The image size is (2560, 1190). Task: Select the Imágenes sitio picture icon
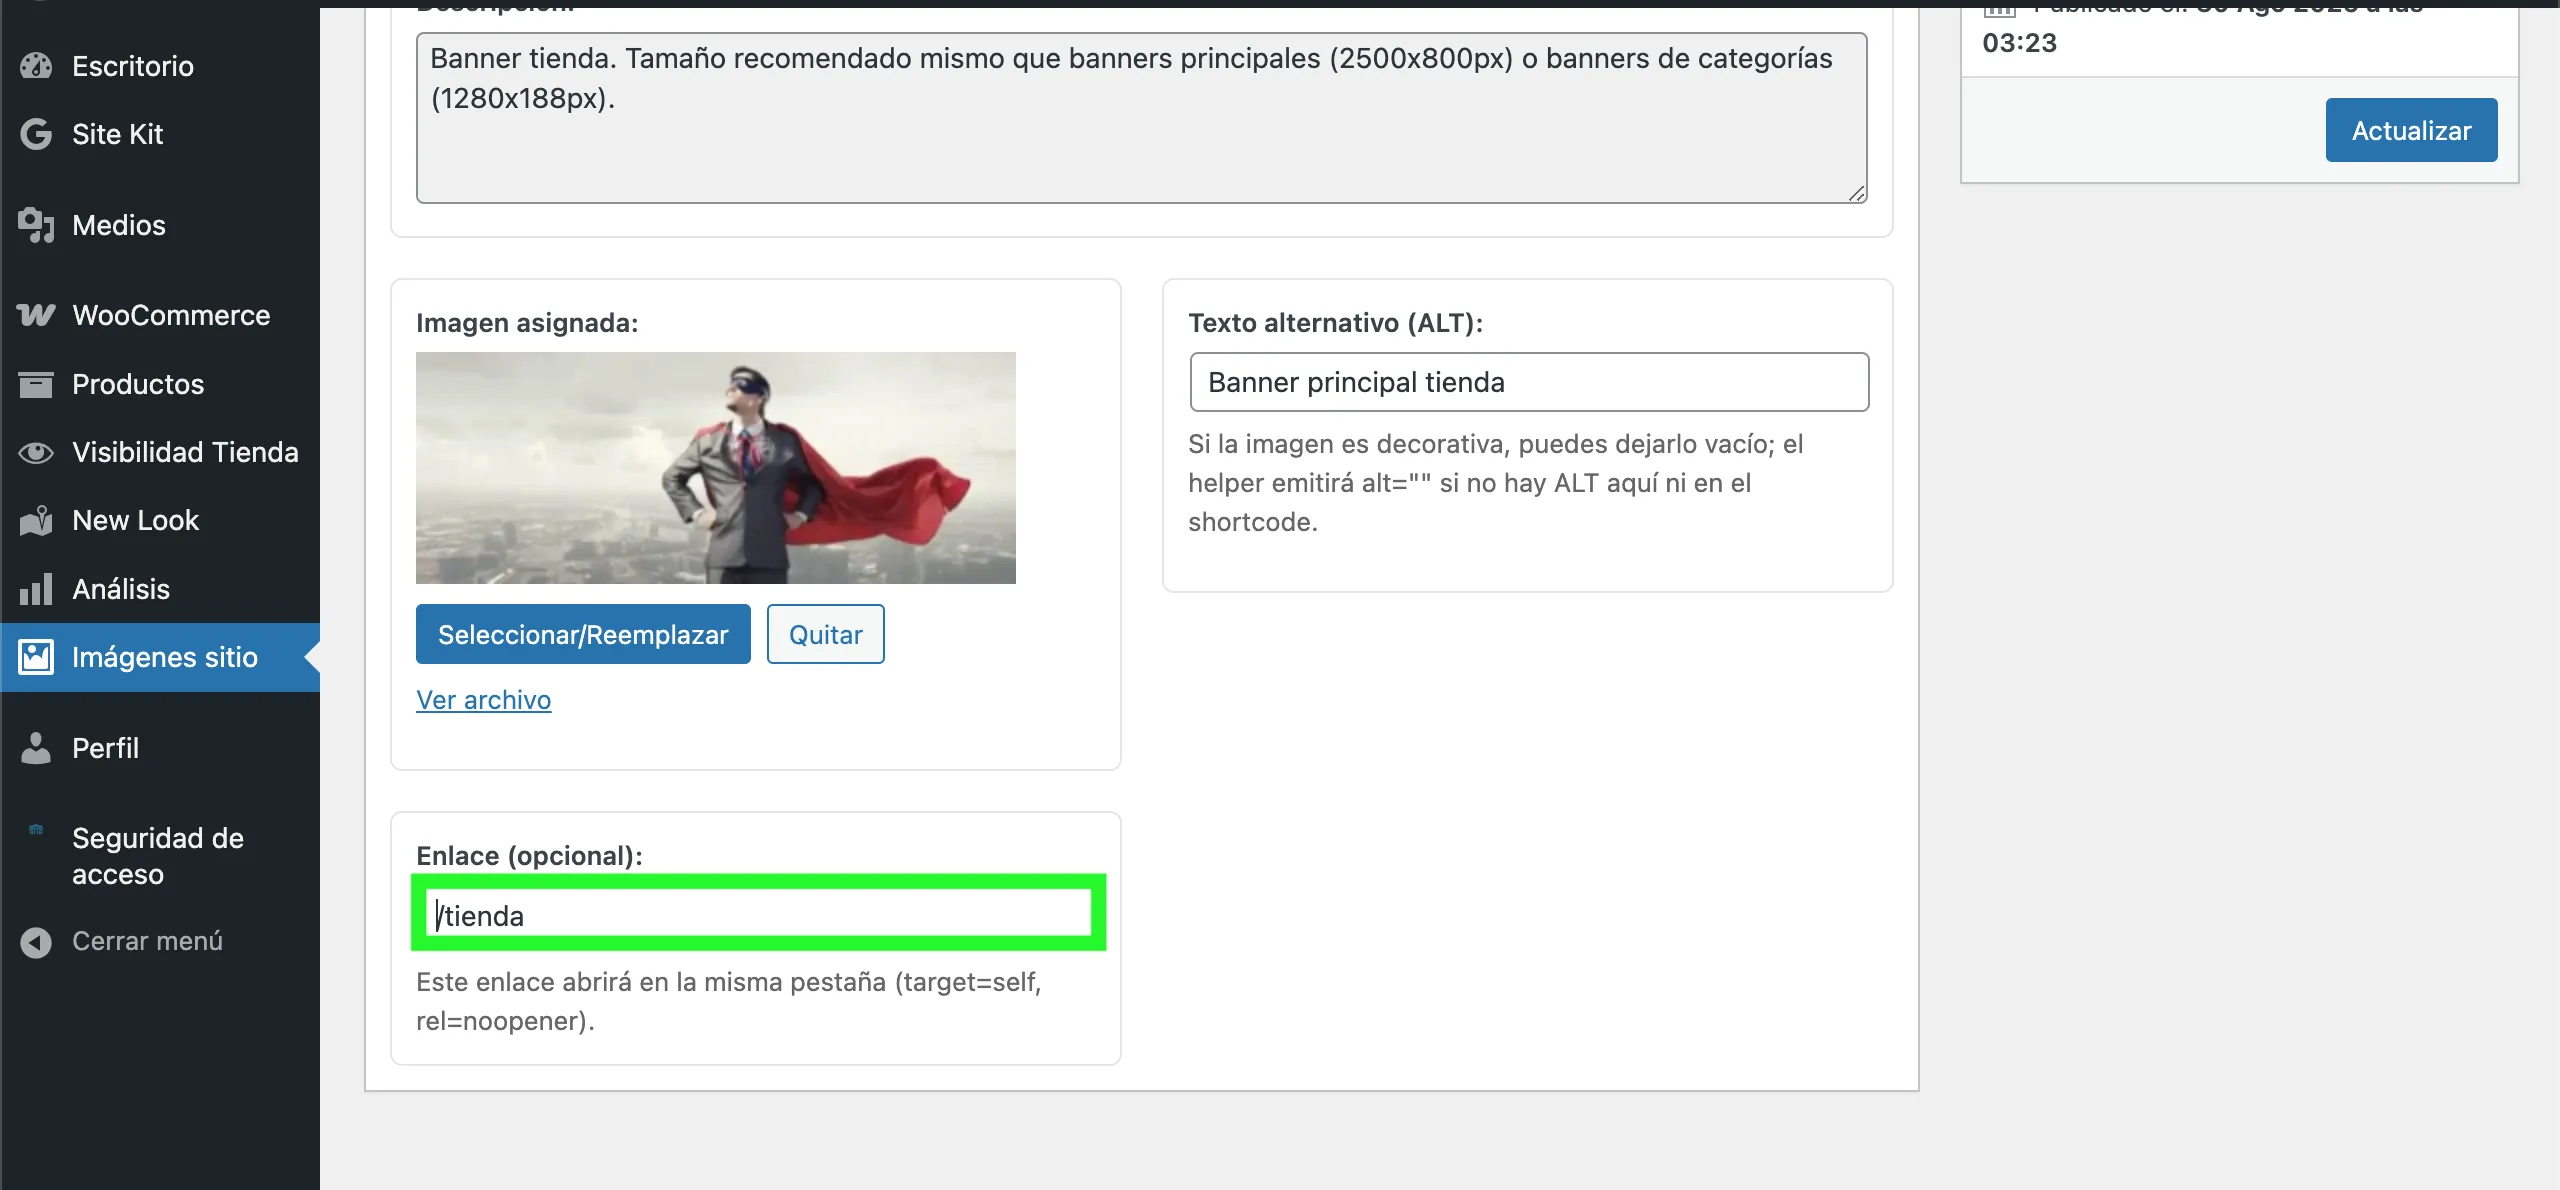pyautogui.click(x=35, y=657)
